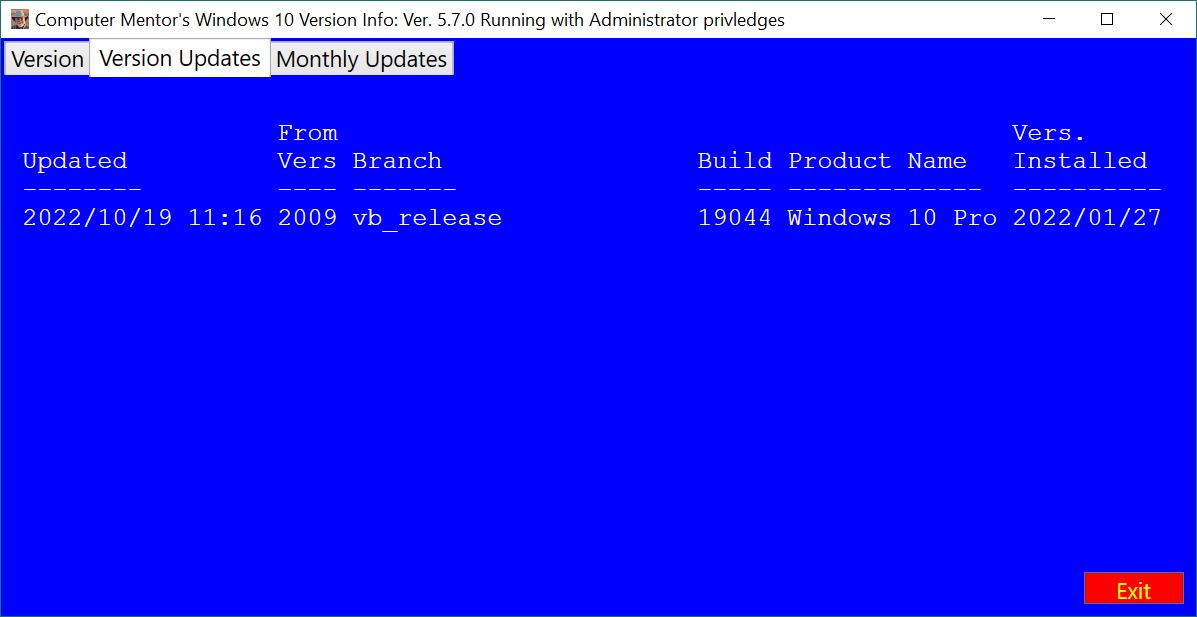Click product name Windows 10 Pro
The height and width of the screenshot is (617, 1197).
coord(892,218)
